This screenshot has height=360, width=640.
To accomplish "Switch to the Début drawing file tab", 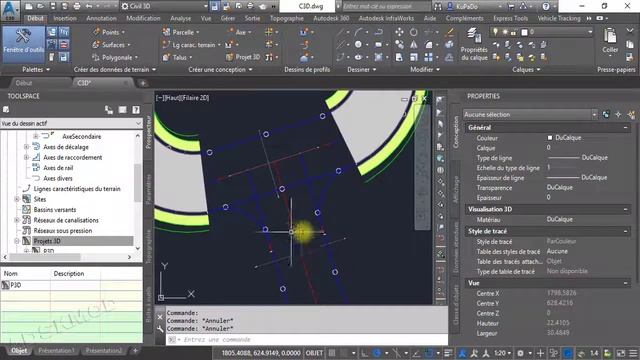I will pyautogui.click(x=24, y=83).
